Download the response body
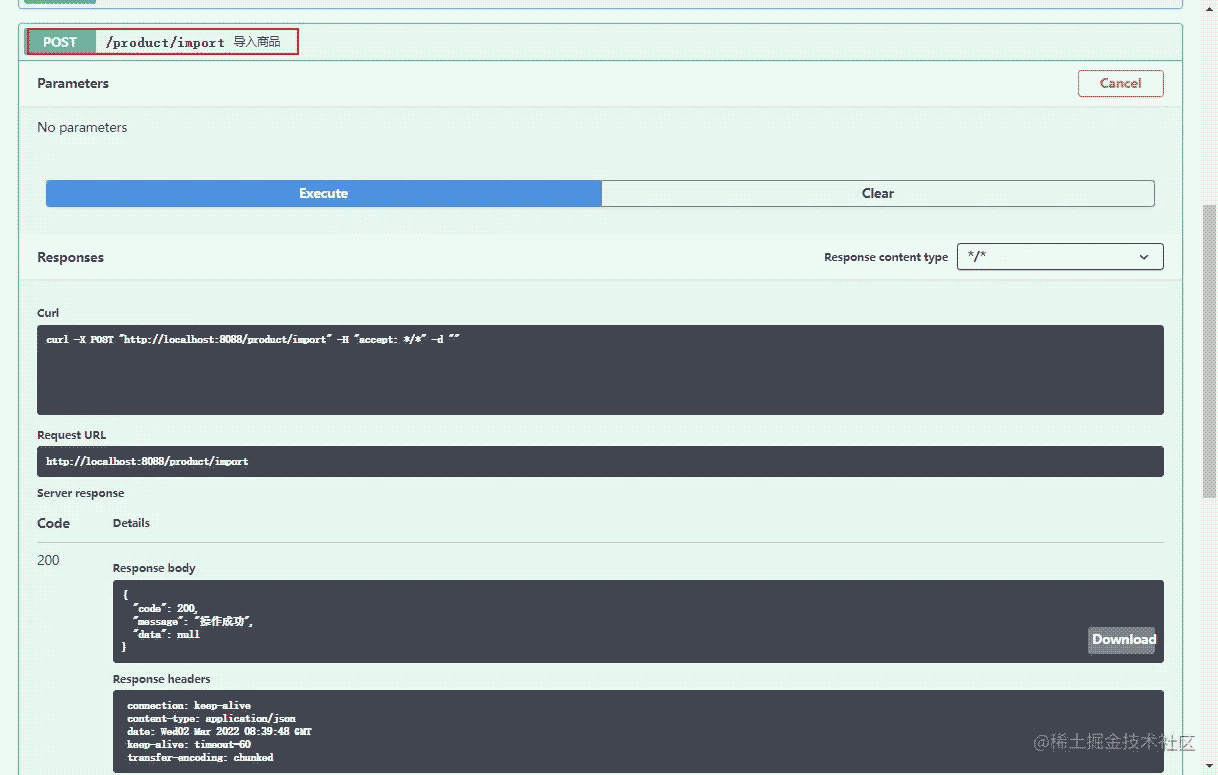Screen dimensions: 1218x775 (x=1123, y=640)
